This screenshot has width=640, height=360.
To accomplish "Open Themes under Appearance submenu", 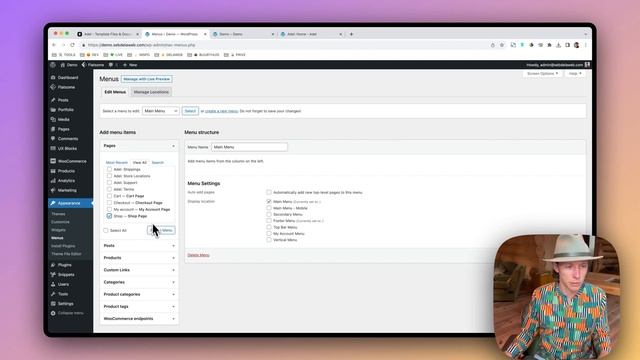I will click(58, 214).
